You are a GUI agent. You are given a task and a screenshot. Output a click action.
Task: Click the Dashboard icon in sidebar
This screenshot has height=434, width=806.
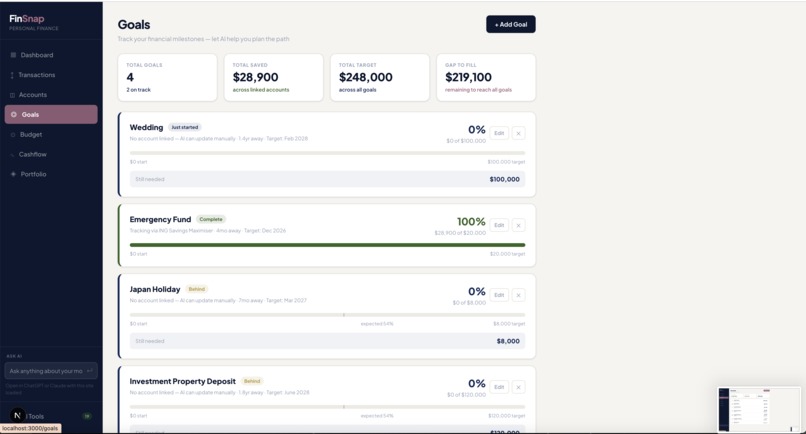(x=13, y=55)
